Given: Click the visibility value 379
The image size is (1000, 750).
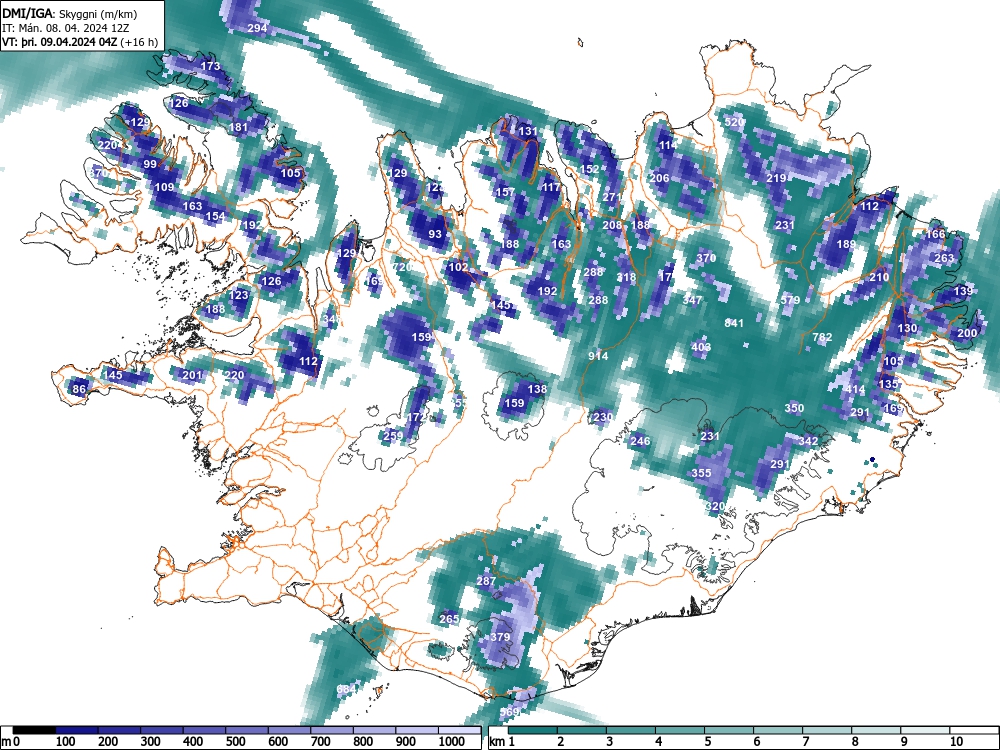Looking at the screenshot, I should 501,637.
